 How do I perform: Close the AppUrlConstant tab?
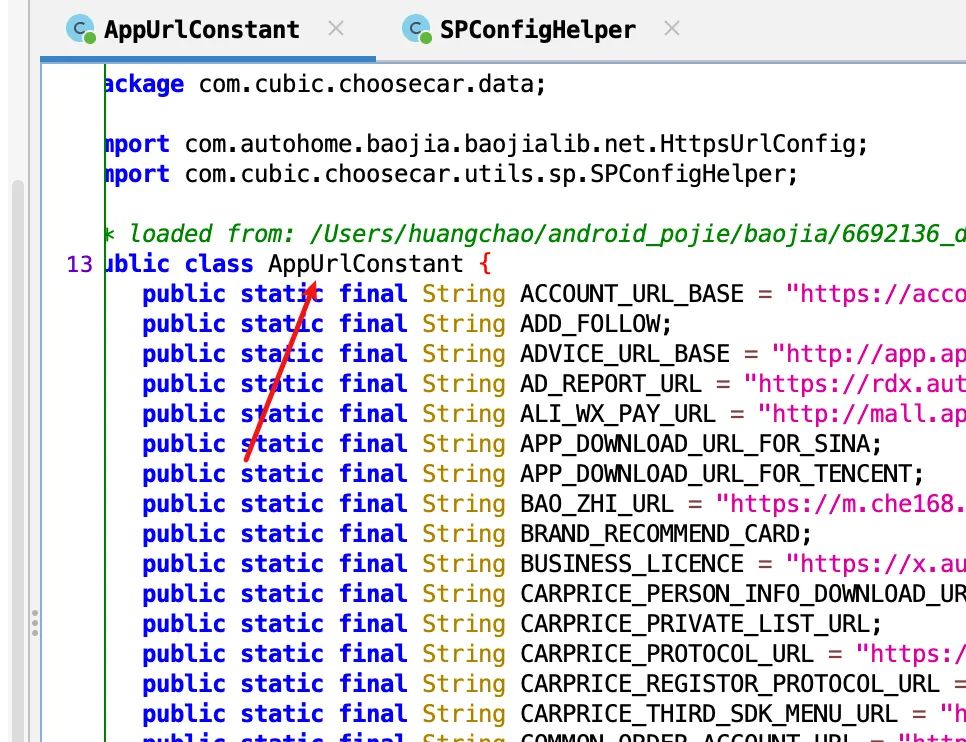[x=336, y=28]
